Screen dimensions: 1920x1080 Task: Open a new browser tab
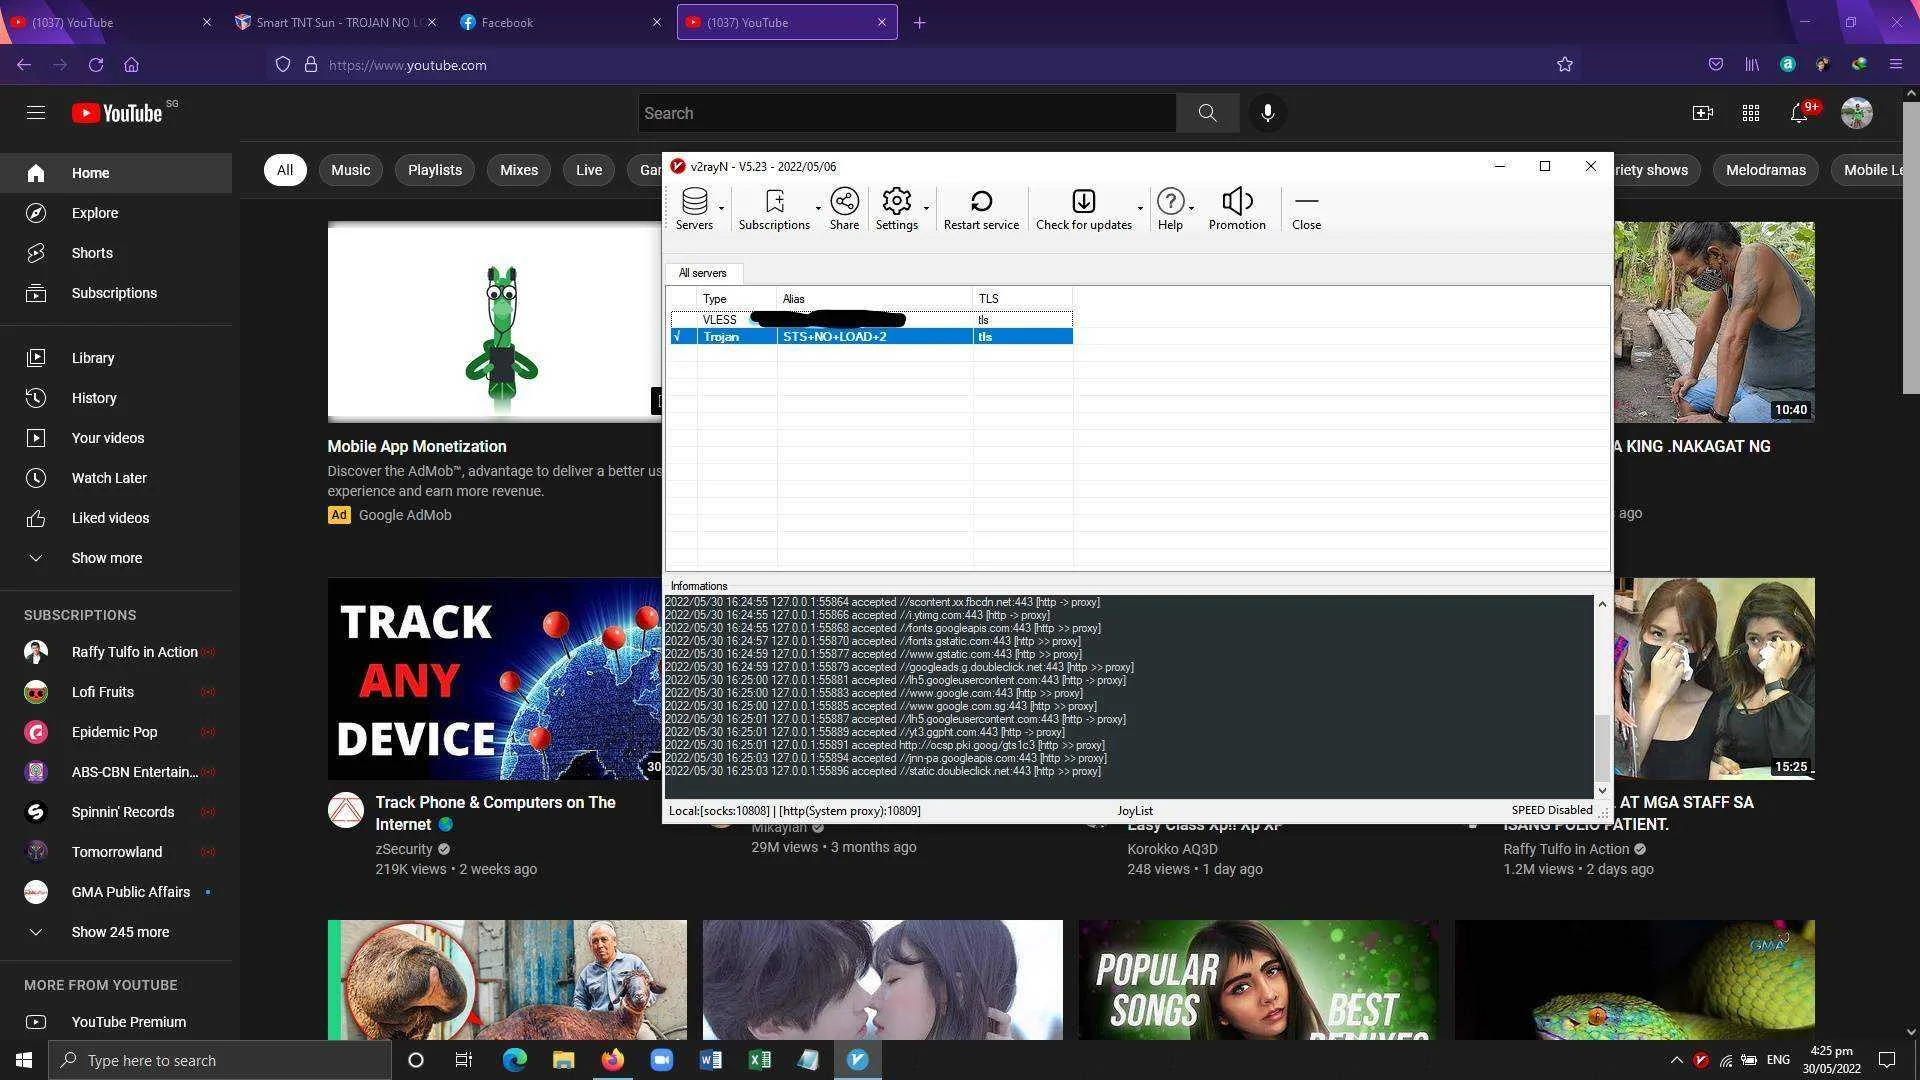point(919,22)
